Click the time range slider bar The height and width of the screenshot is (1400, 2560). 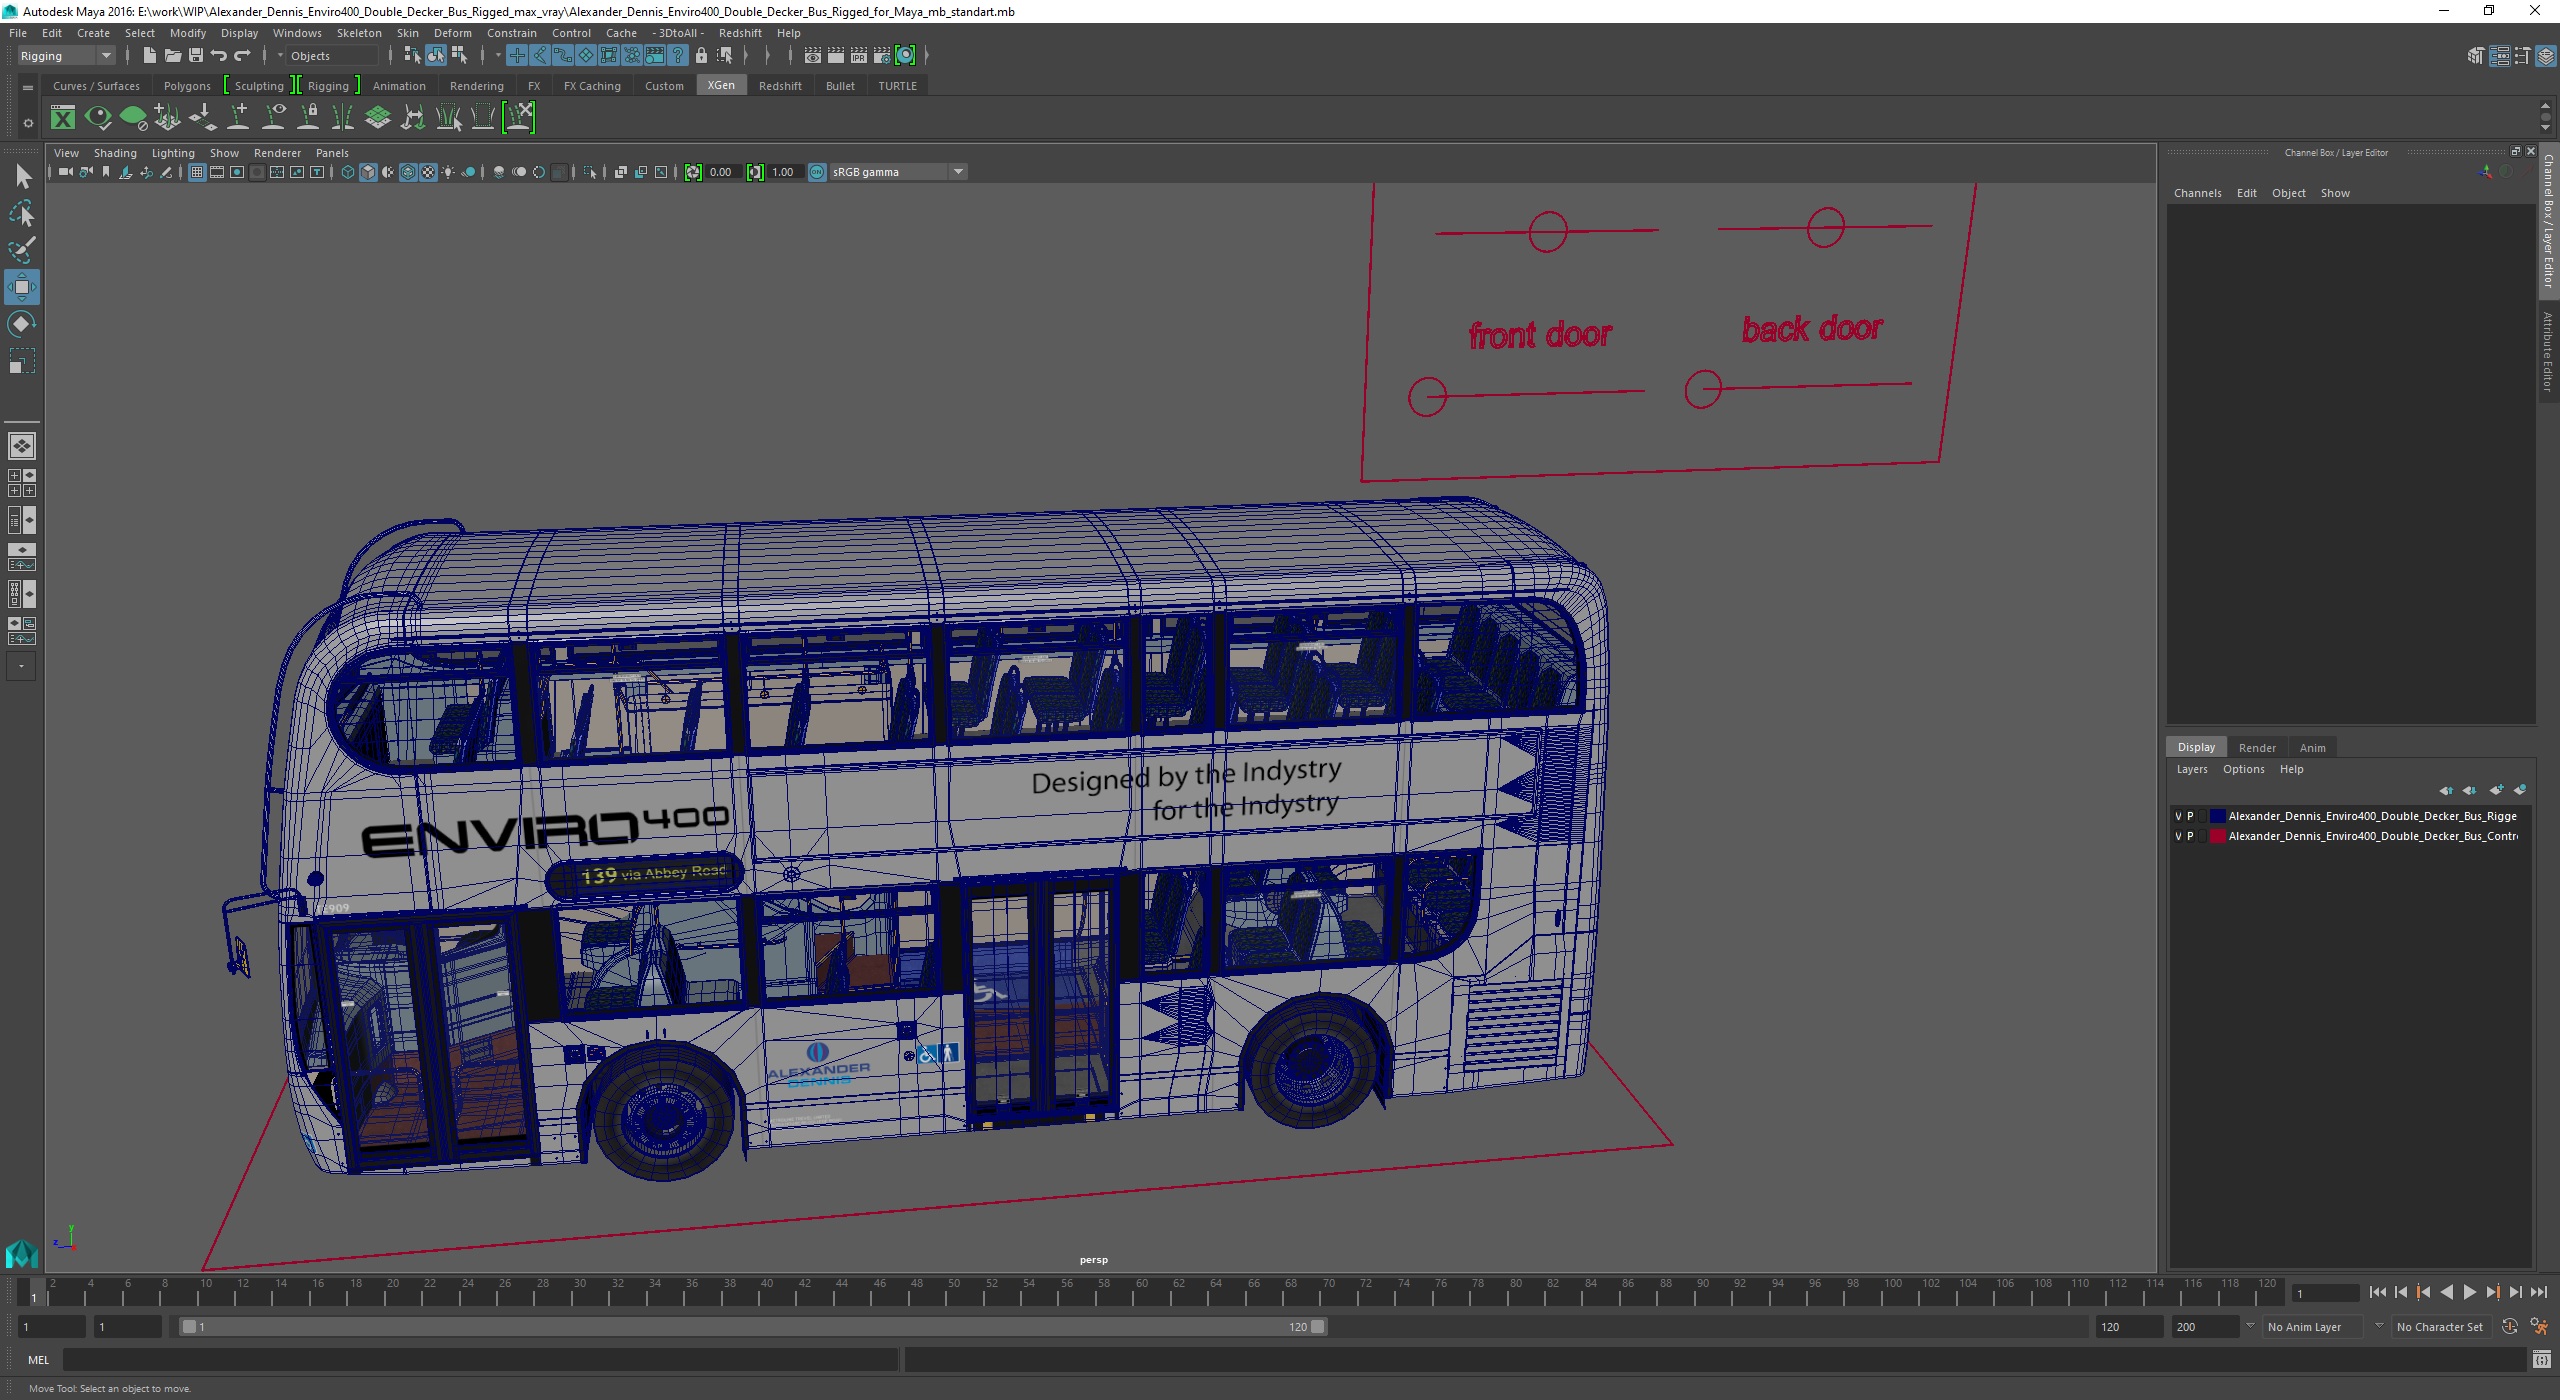(x=752, y=1327)
